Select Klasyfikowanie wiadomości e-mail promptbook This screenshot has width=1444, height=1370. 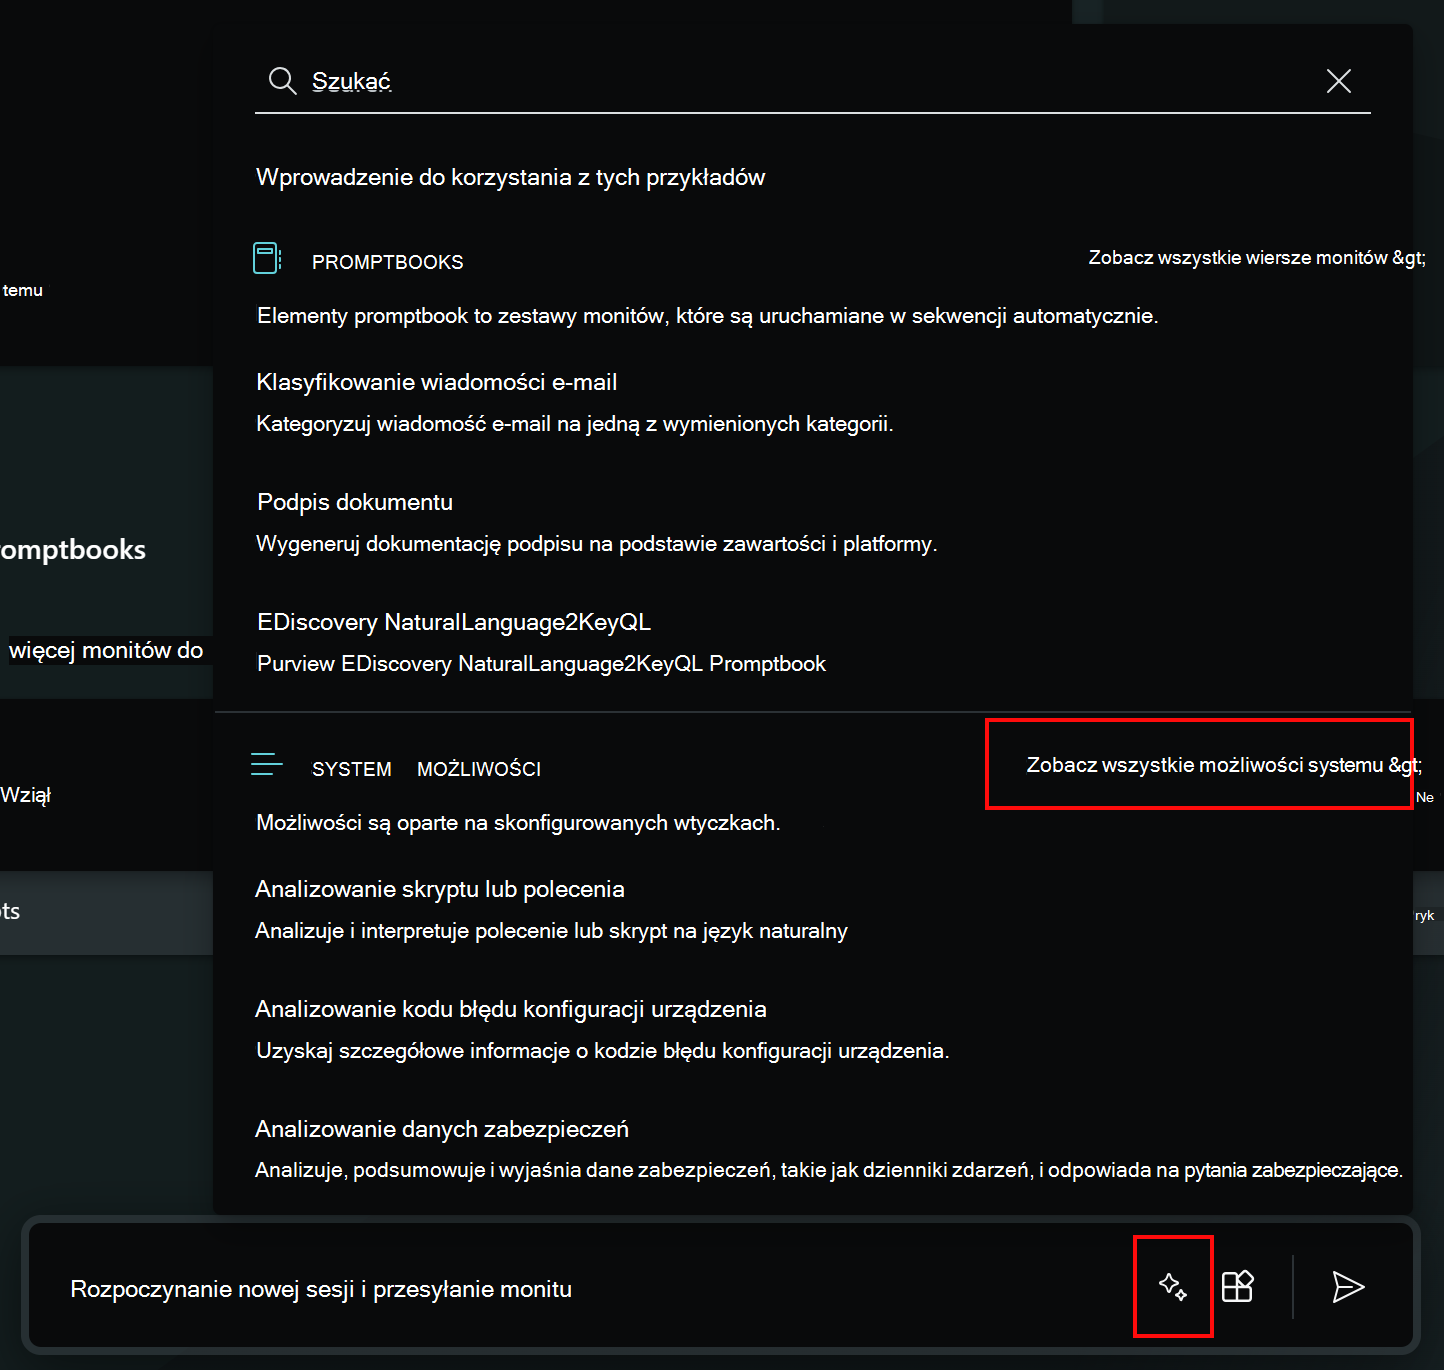coord(437,382)
